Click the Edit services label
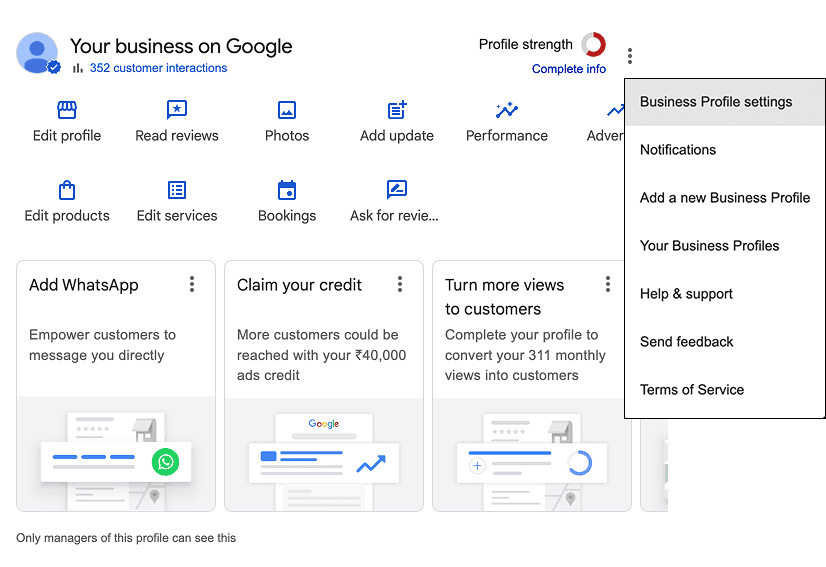Screen dimensions: 826x567 [177, 216]
